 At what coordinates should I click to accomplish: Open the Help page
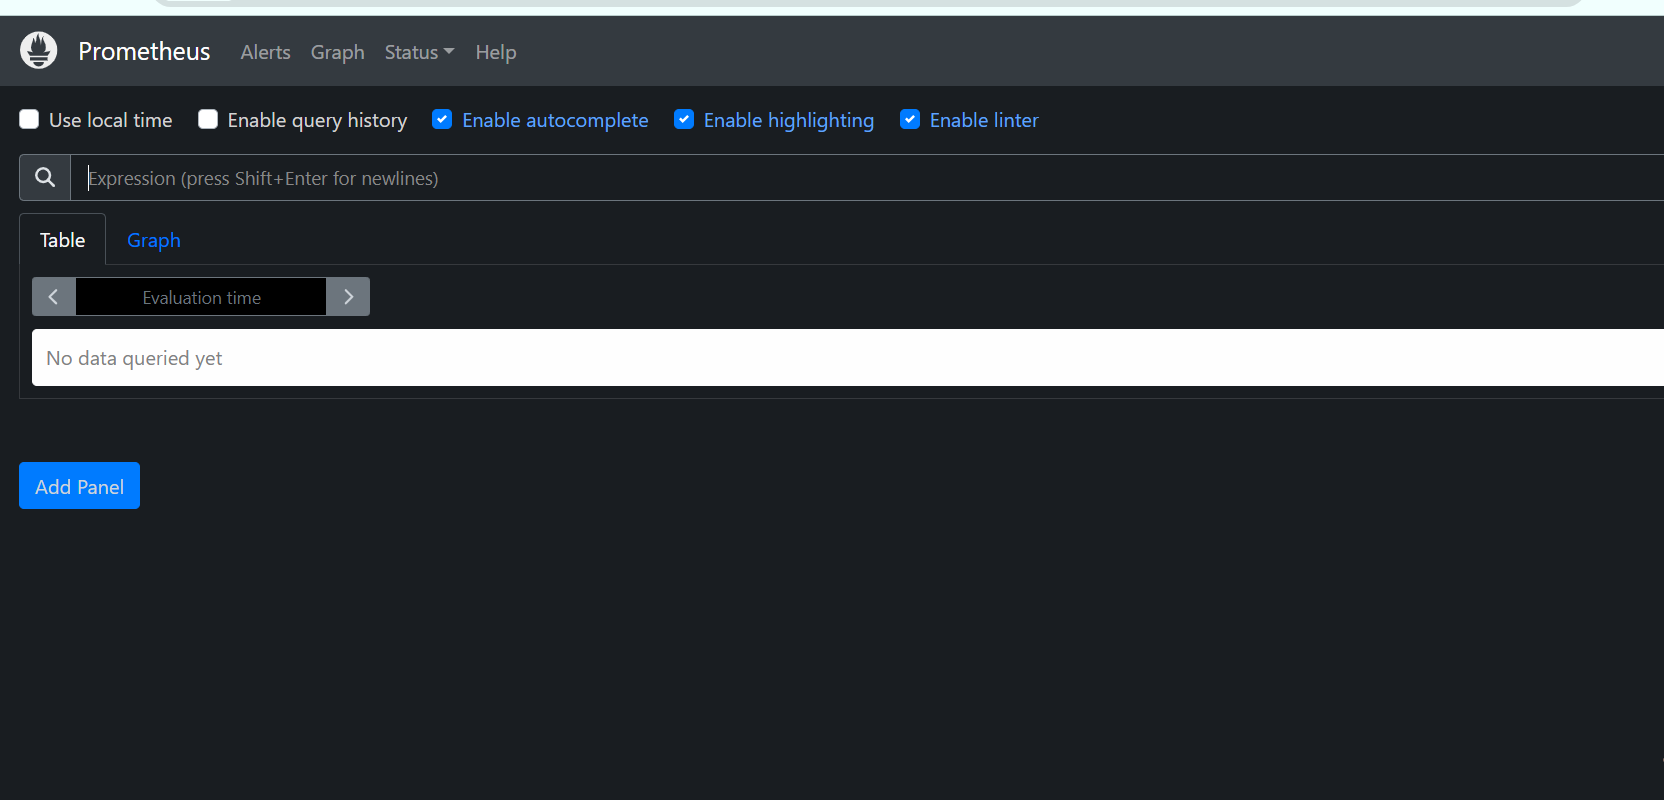coord(496,52)
